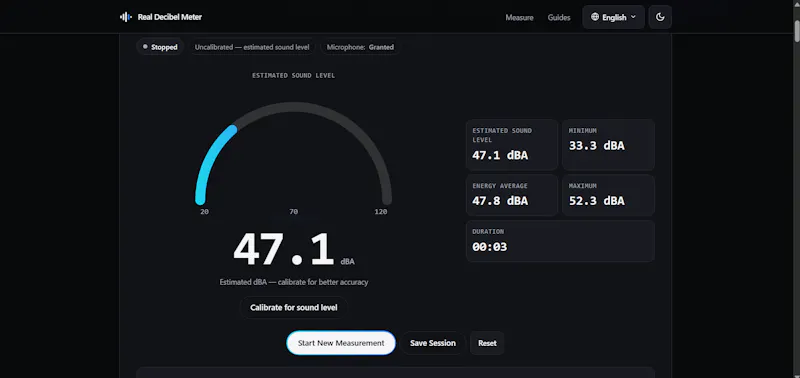Image resolution: width=800 pixels, height=378 pixels.
Task: Click the large 47.1 reading
Action: tap(284, 250)
